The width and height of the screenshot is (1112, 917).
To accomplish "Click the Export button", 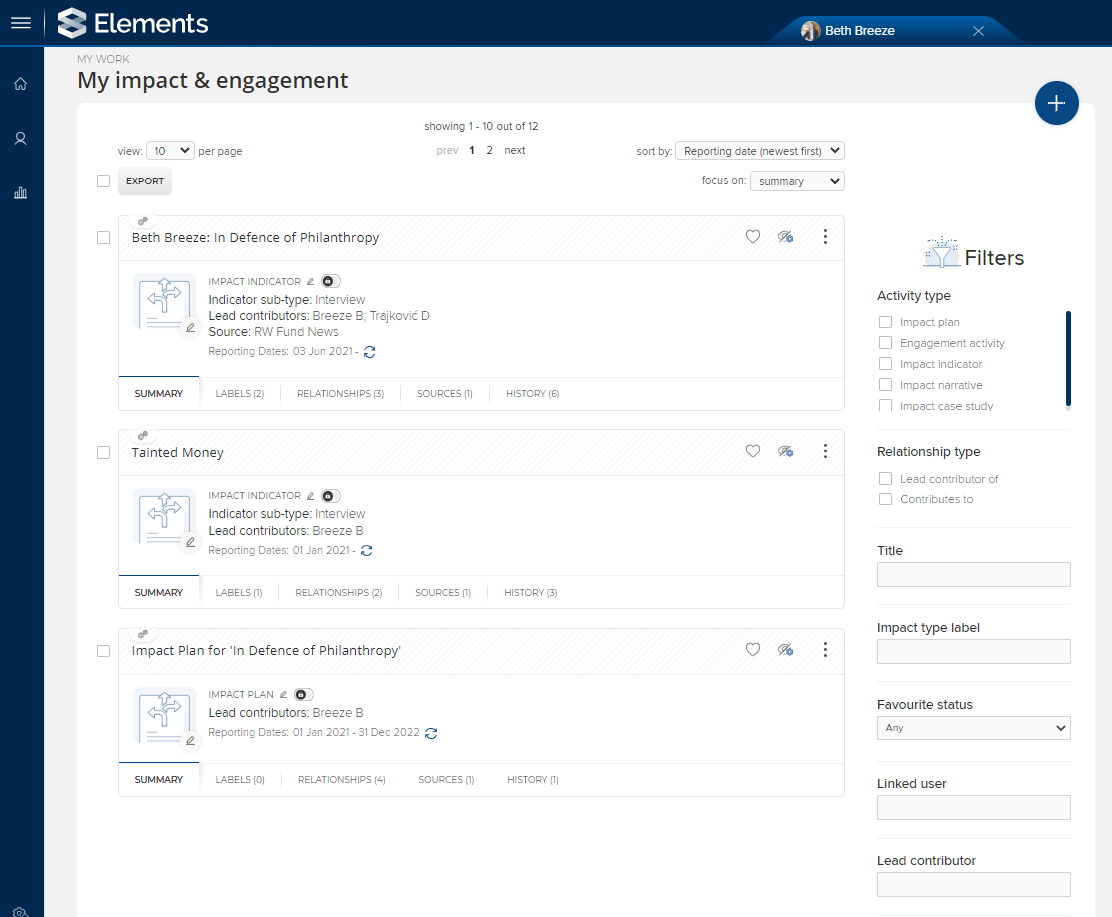I will click(x=145, y=181).
